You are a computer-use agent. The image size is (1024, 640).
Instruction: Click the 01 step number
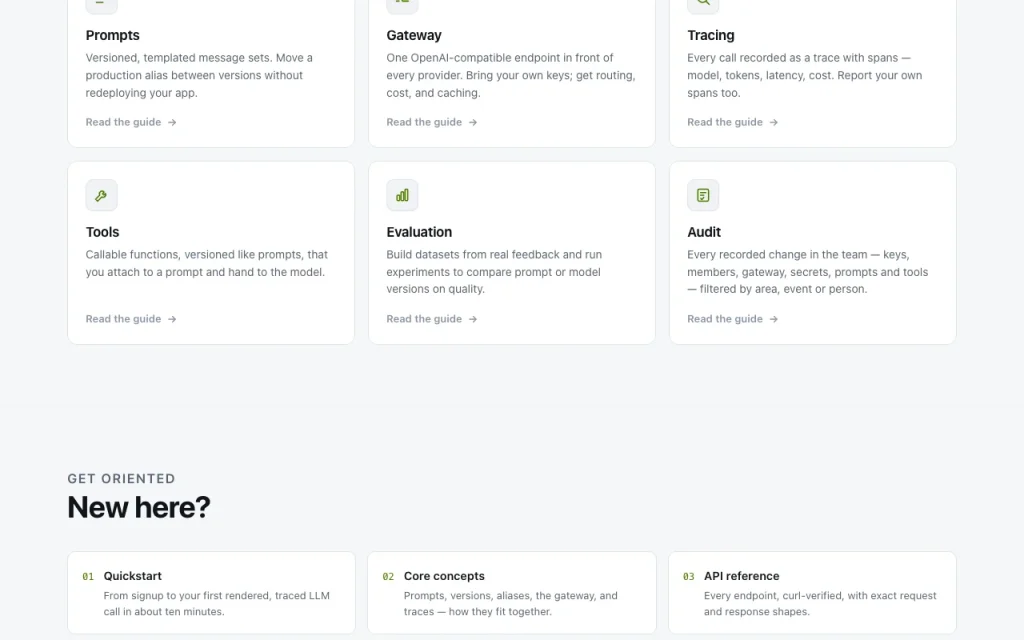click(x=88, y=577)
